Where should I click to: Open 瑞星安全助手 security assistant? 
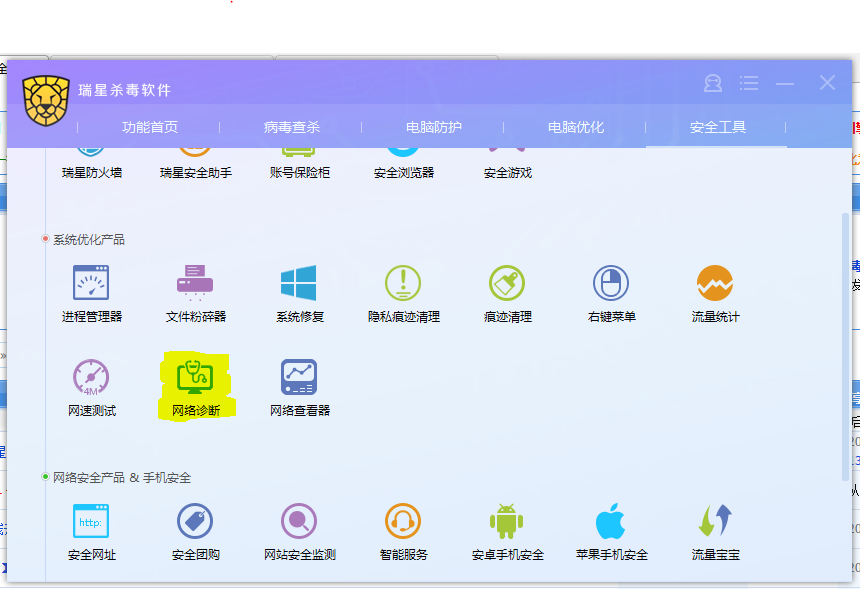[x=195, y=164]
